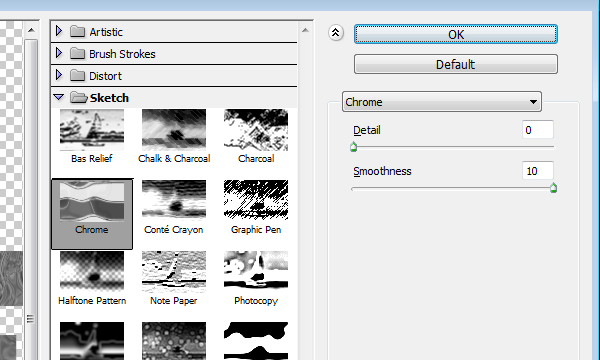Open the Chrome filter dropdown
Viewport: 600px width, 360px height.
point(442,102)
